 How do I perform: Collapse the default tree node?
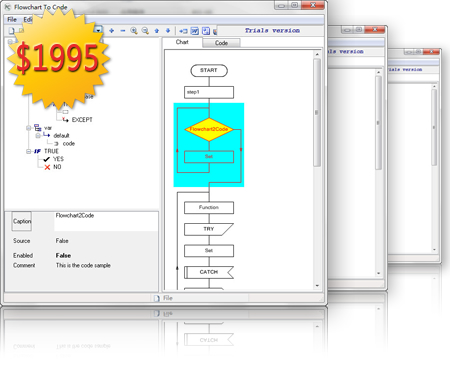tap(38, 136)
